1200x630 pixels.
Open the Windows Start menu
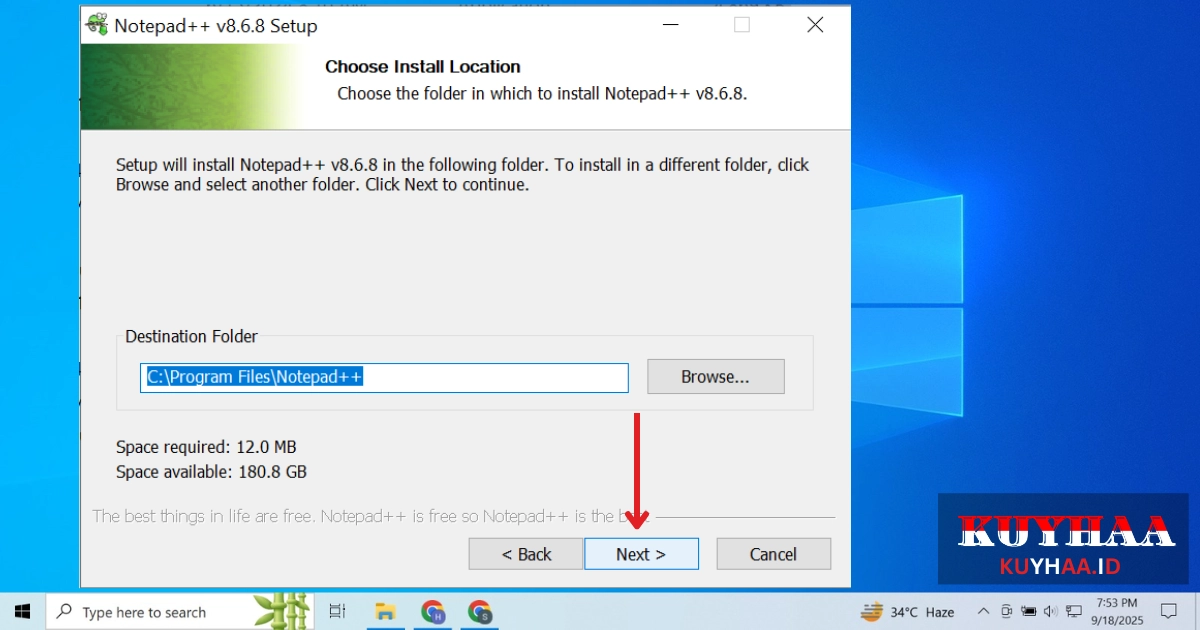point(22,611)
